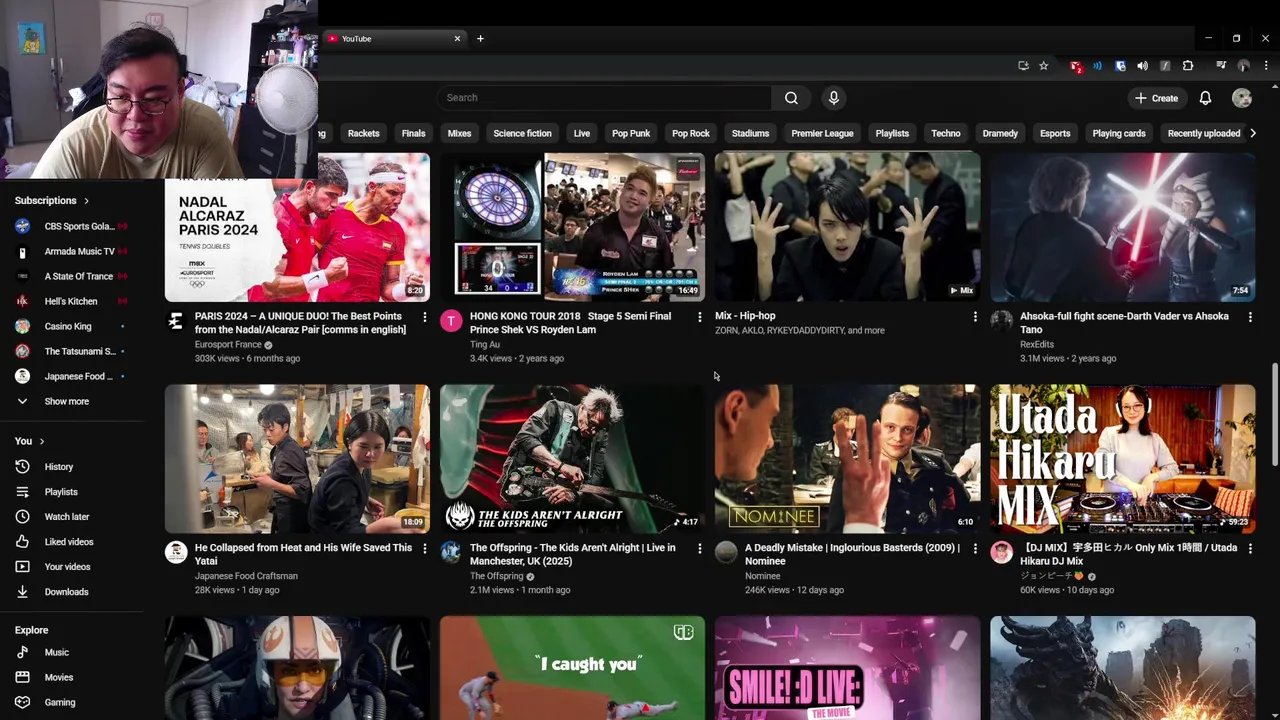This screenshot has width=1280, height=720.
Task: Play the Utada Hikaru MIX thumbnail
Action: click(1122, 458)
